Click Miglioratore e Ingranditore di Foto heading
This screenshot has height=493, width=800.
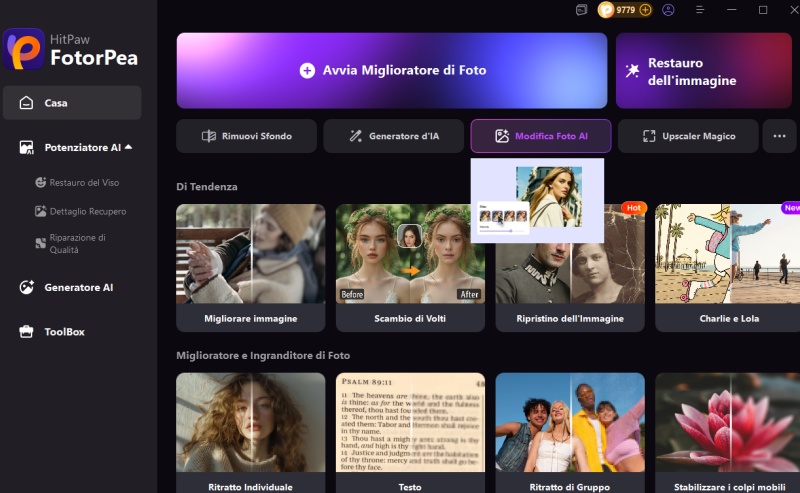pos(263,355)
